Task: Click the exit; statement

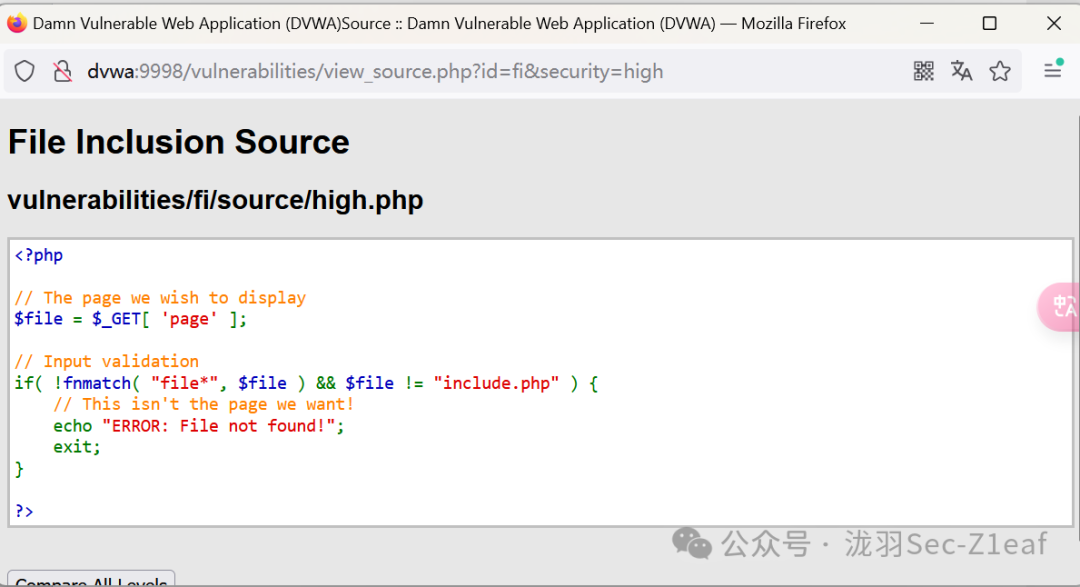Action: point(76,446)
